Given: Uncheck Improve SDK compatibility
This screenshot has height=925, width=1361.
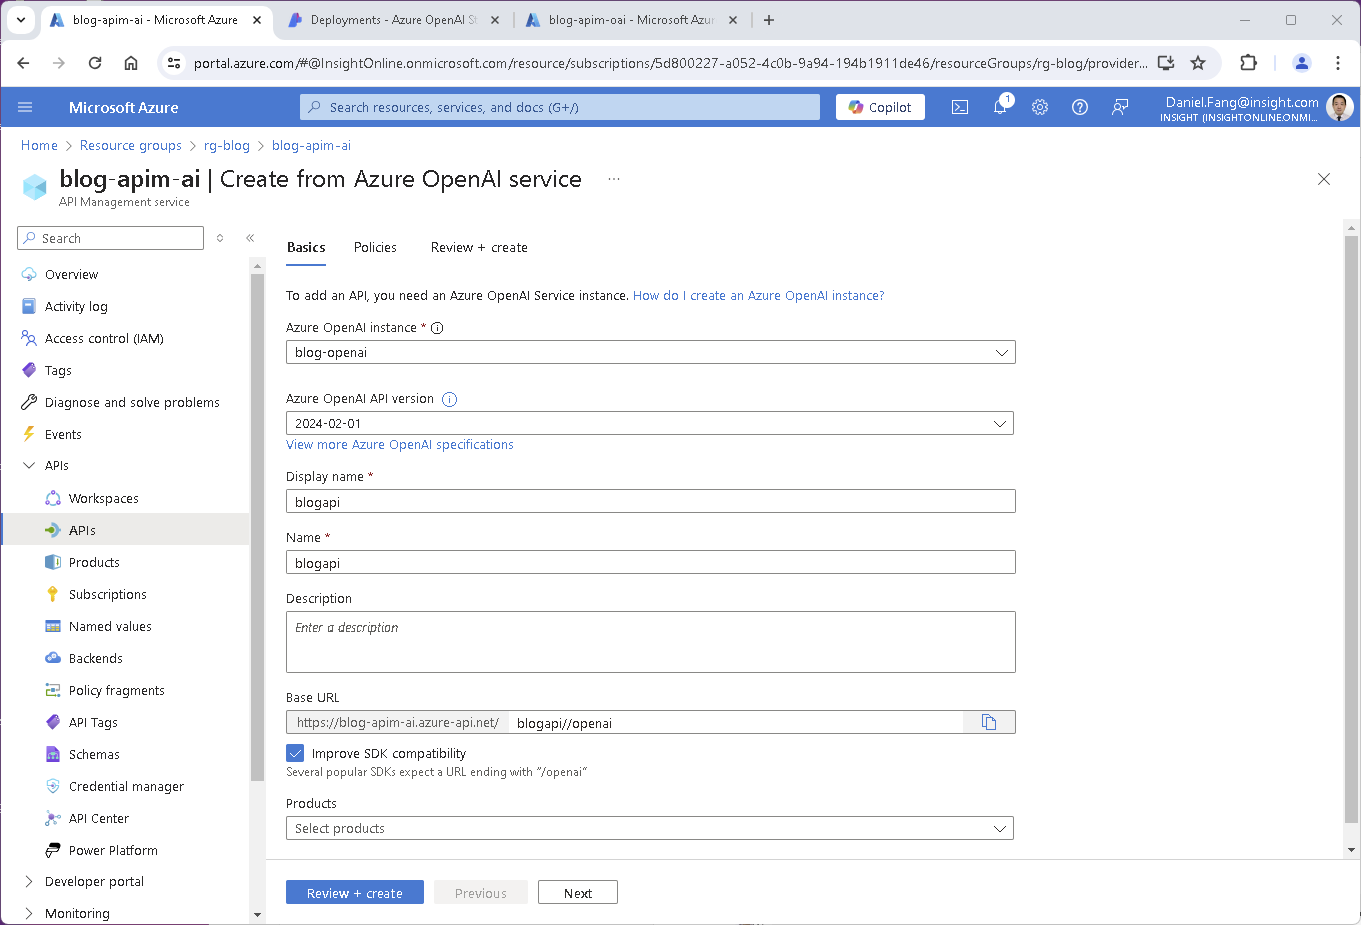Looking at the screenshot, I should (x=295, y=753).
